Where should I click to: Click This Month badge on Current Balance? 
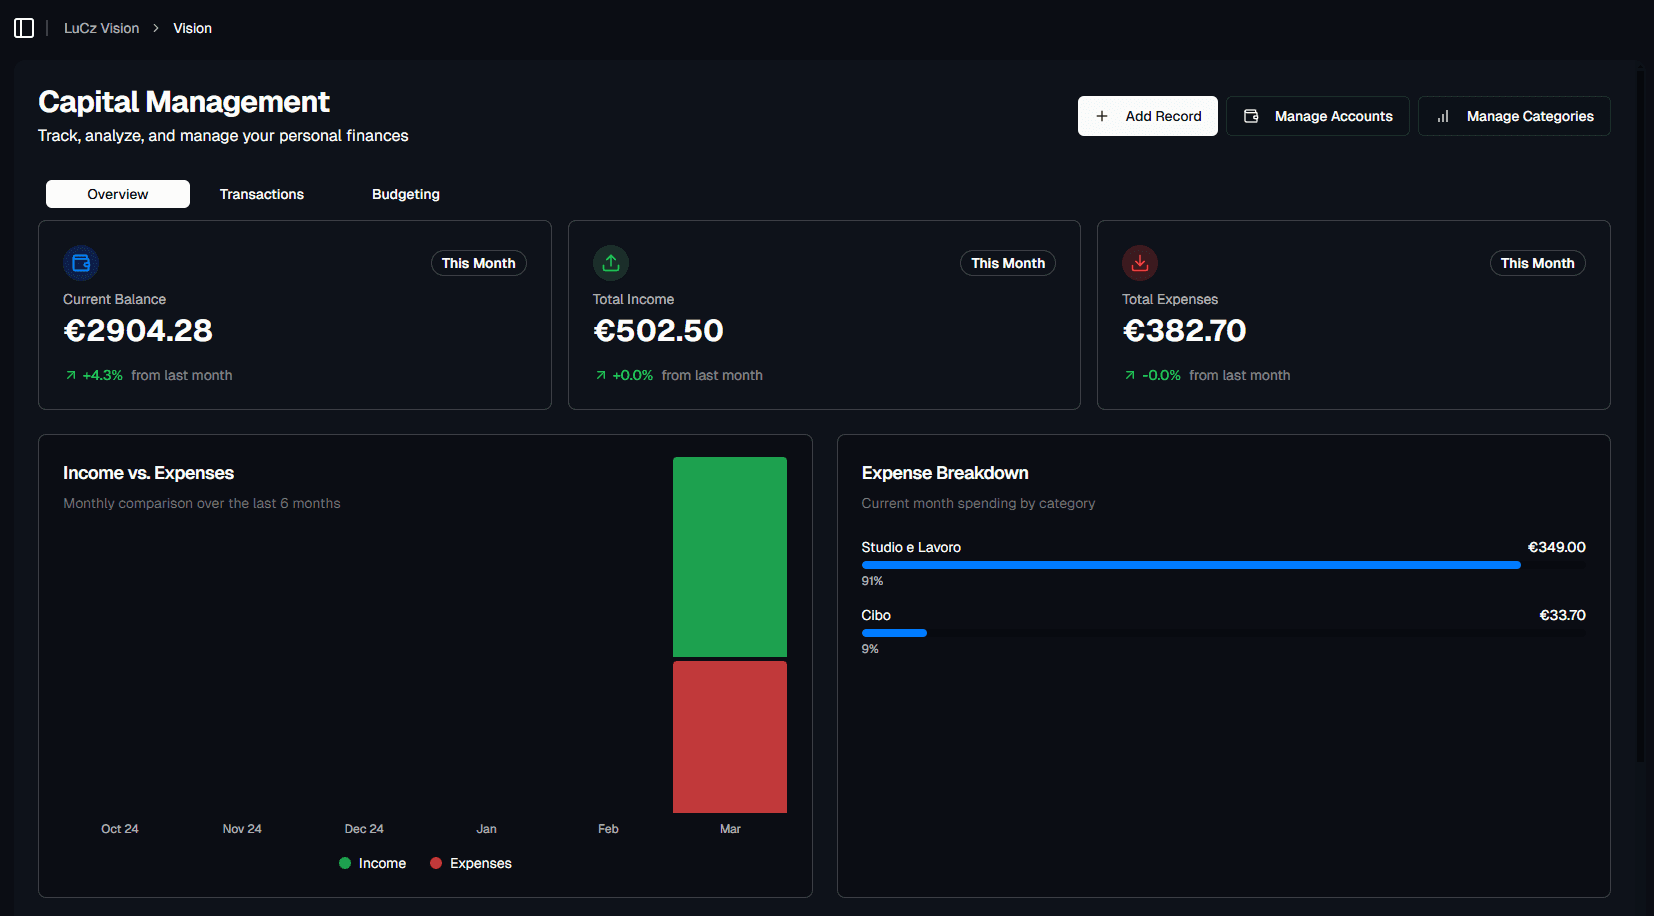point(479,263)
